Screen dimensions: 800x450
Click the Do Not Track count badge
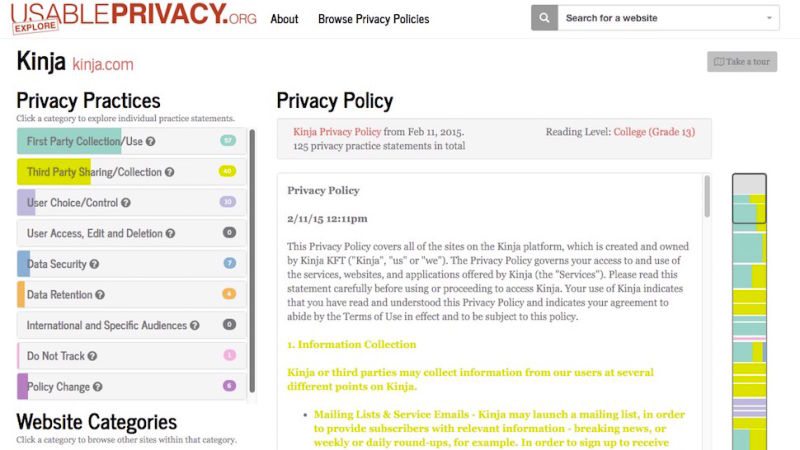(x=230, y=355)
